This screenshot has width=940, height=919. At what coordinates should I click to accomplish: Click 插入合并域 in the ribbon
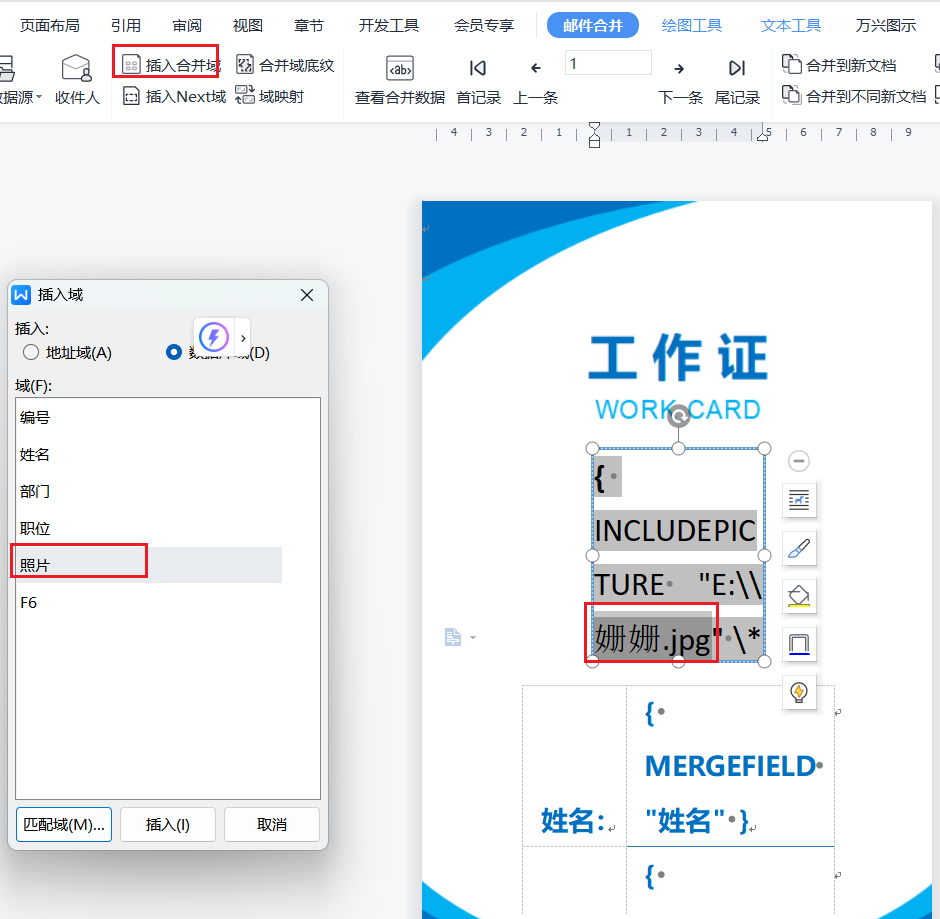(170, 66)
